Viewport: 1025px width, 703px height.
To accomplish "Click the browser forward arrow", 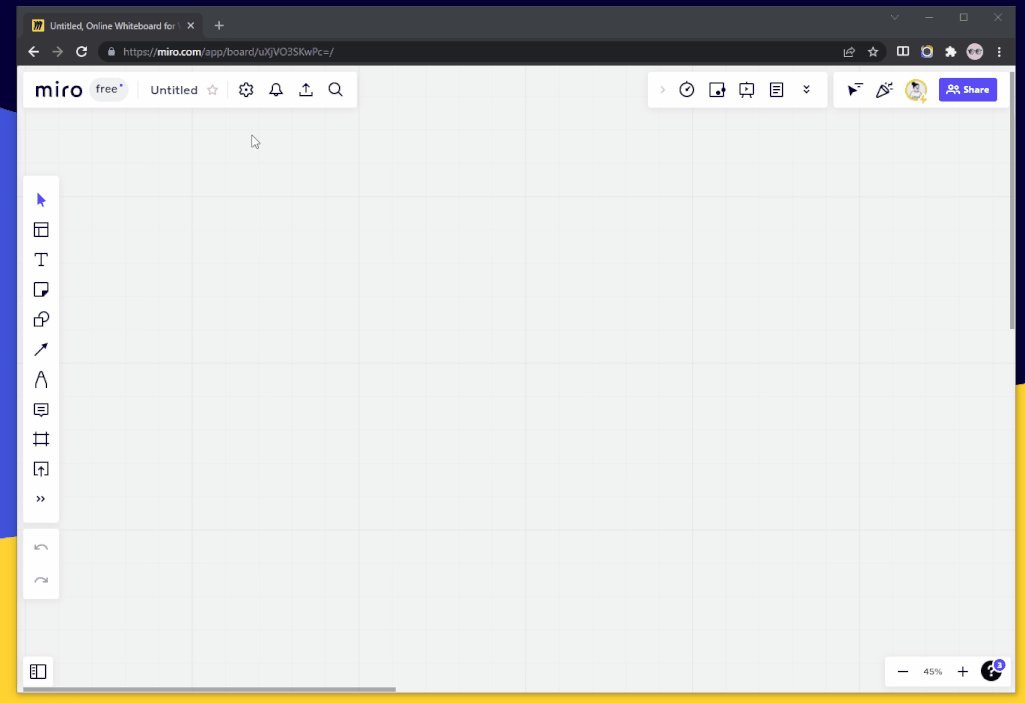I will 58,52.
